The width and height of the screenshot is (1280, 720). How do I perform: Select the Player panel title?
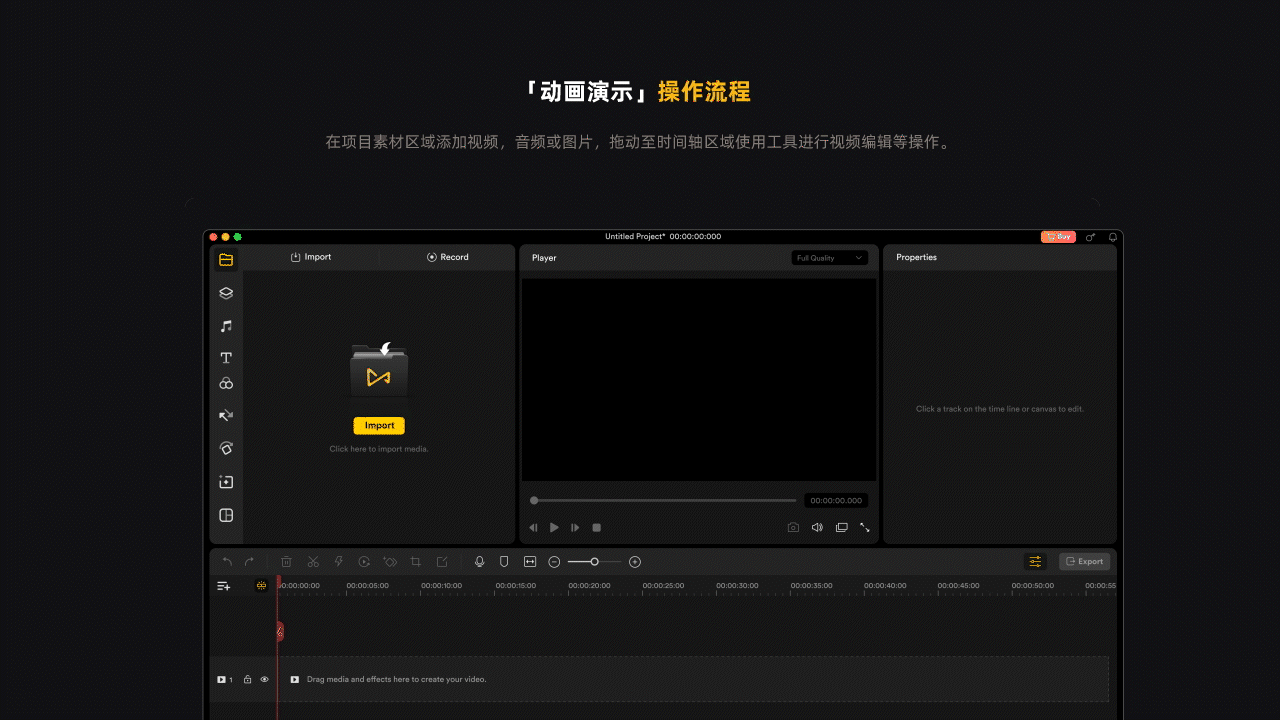pos(544,258)
